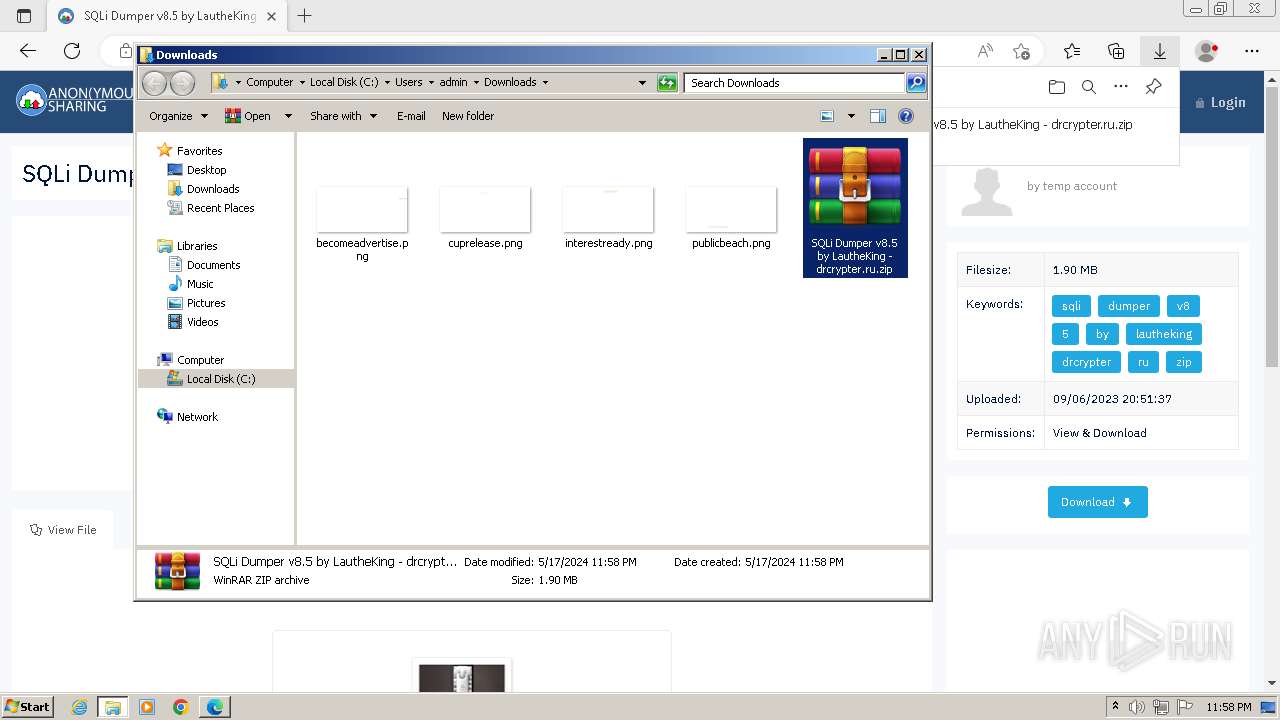Open Edge Collections icon

1116,51
